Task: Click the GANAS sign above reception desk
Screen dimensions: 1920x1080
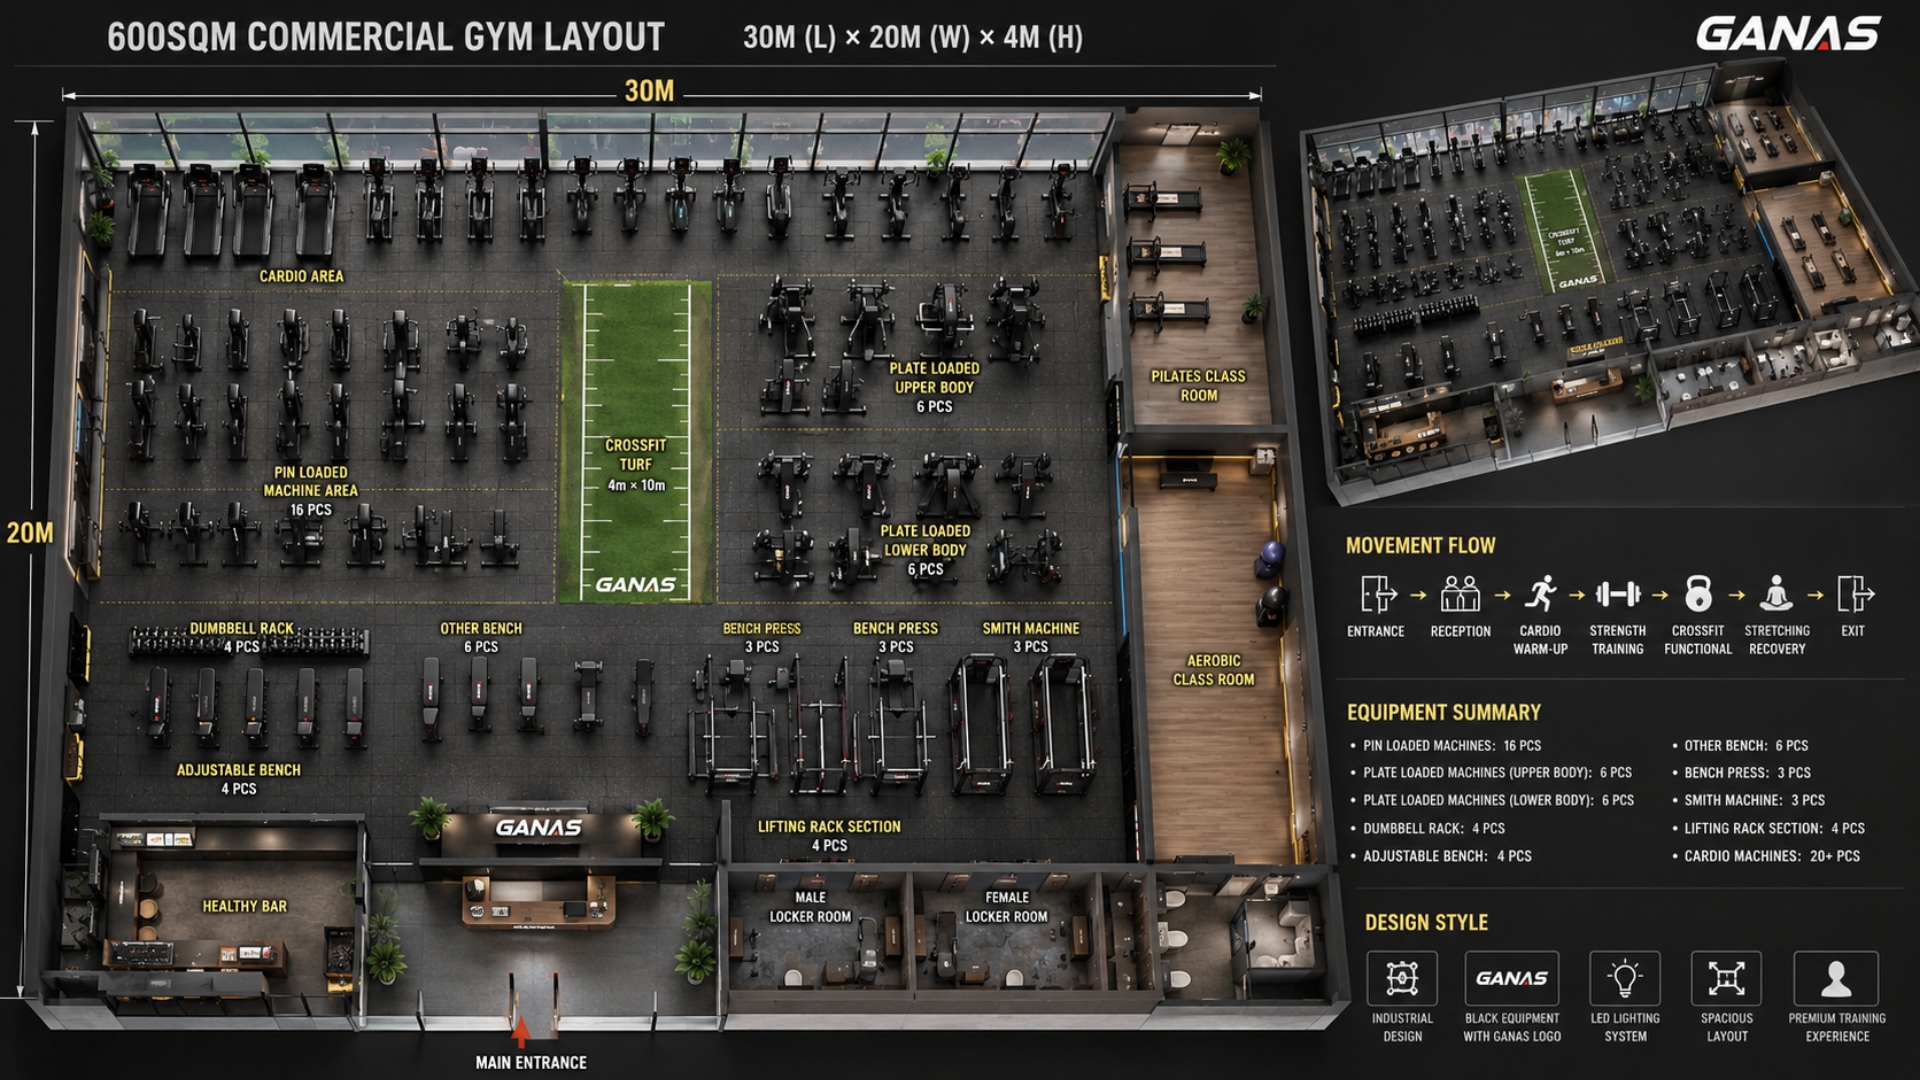Action: 539,828
